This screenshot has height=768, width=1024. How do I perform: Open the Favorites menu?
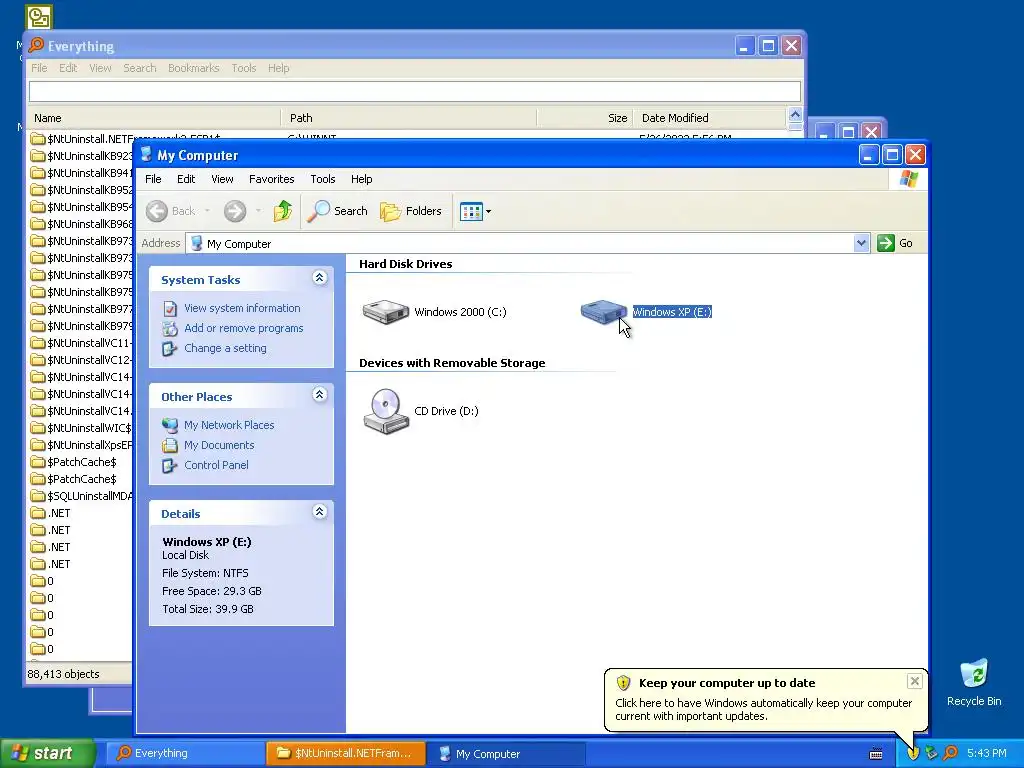point(272,179)
